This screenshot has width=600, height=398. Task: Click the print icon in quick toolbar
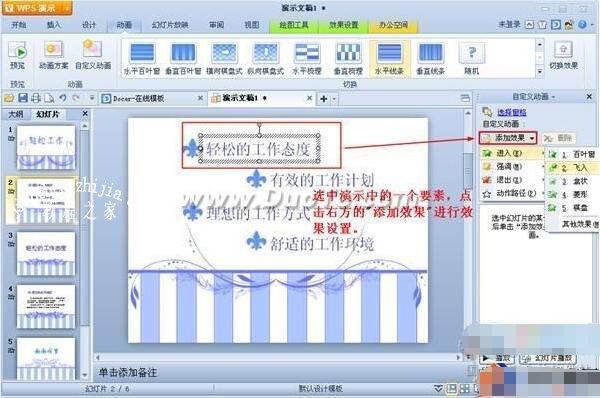point(36,98)
